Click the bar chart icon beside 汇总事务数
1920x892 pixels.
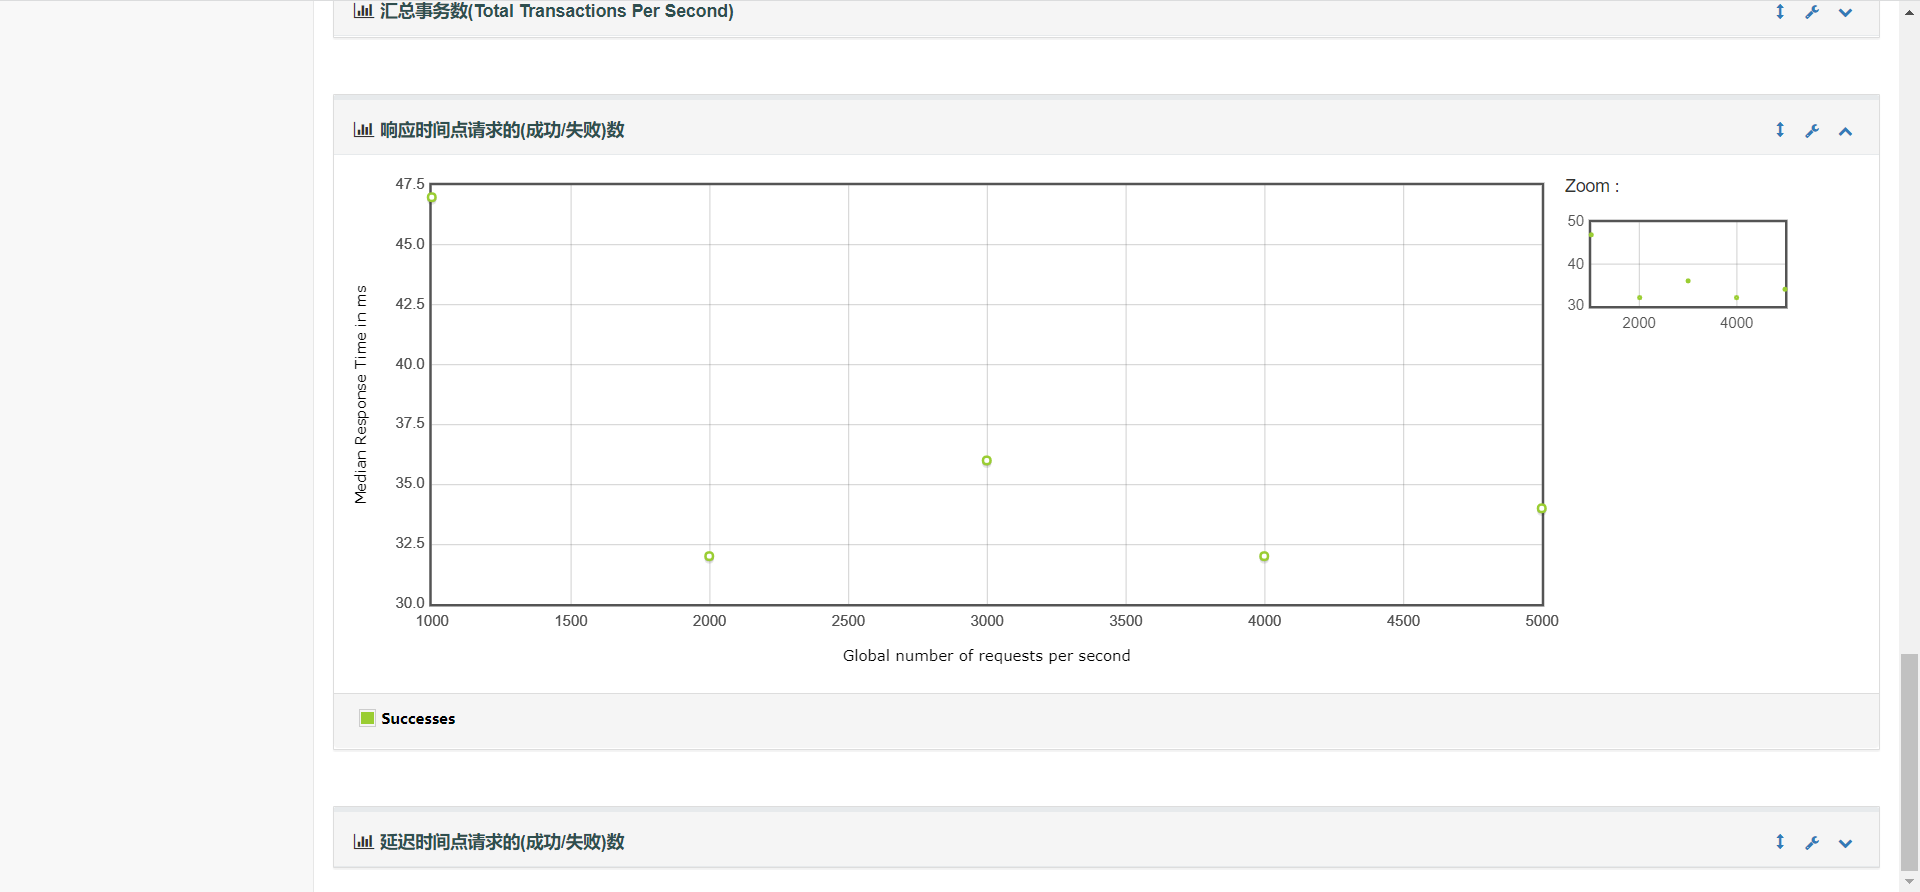(x=363, y=11)
